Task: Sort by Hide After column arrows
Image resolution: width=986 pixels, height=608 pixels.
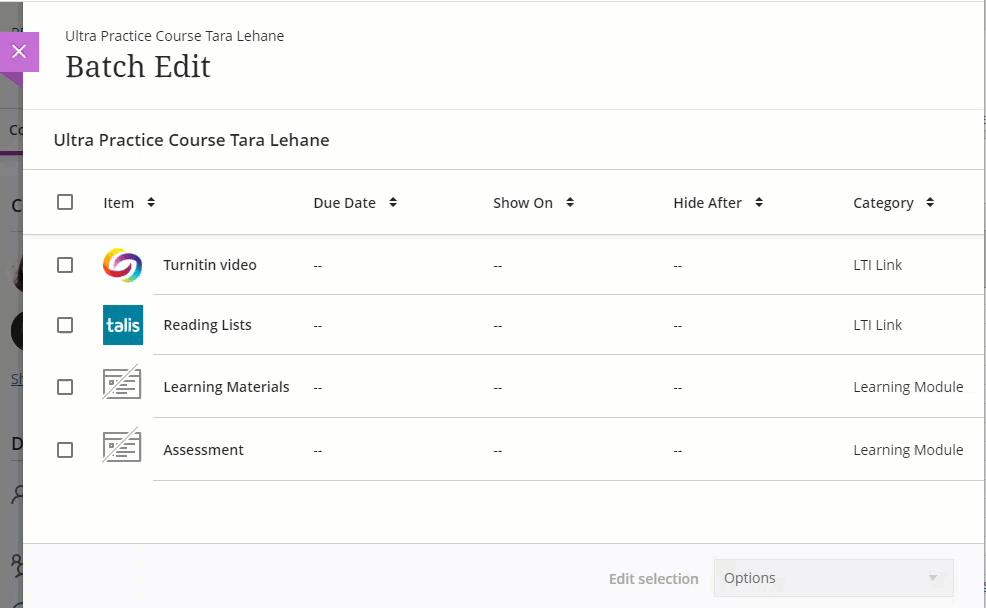Action: 759,203
